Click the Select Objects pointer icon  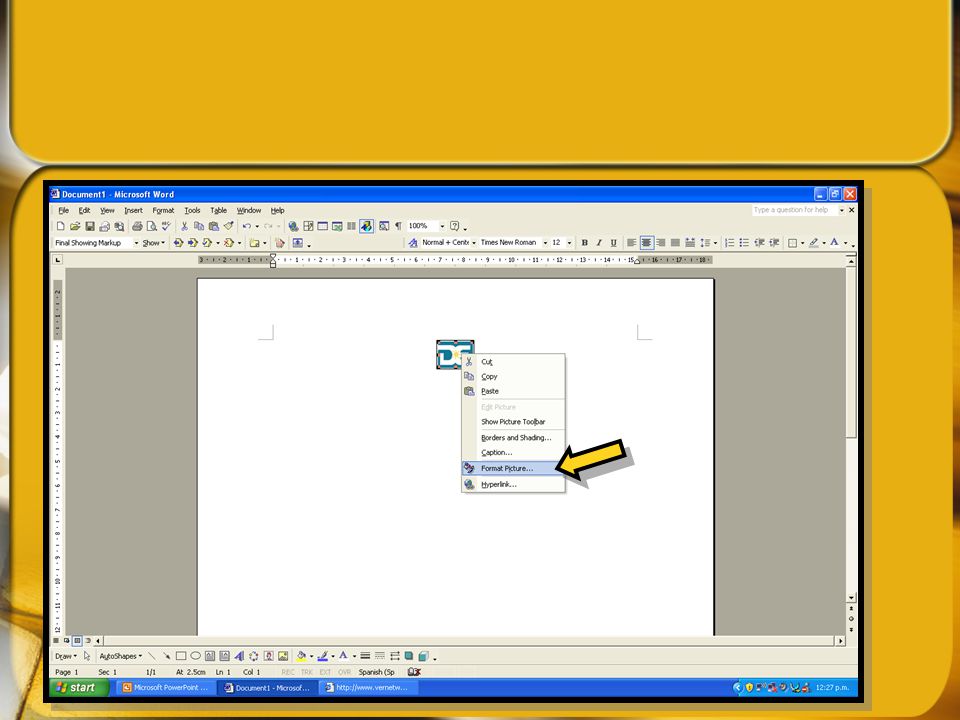tap(87, 656)
